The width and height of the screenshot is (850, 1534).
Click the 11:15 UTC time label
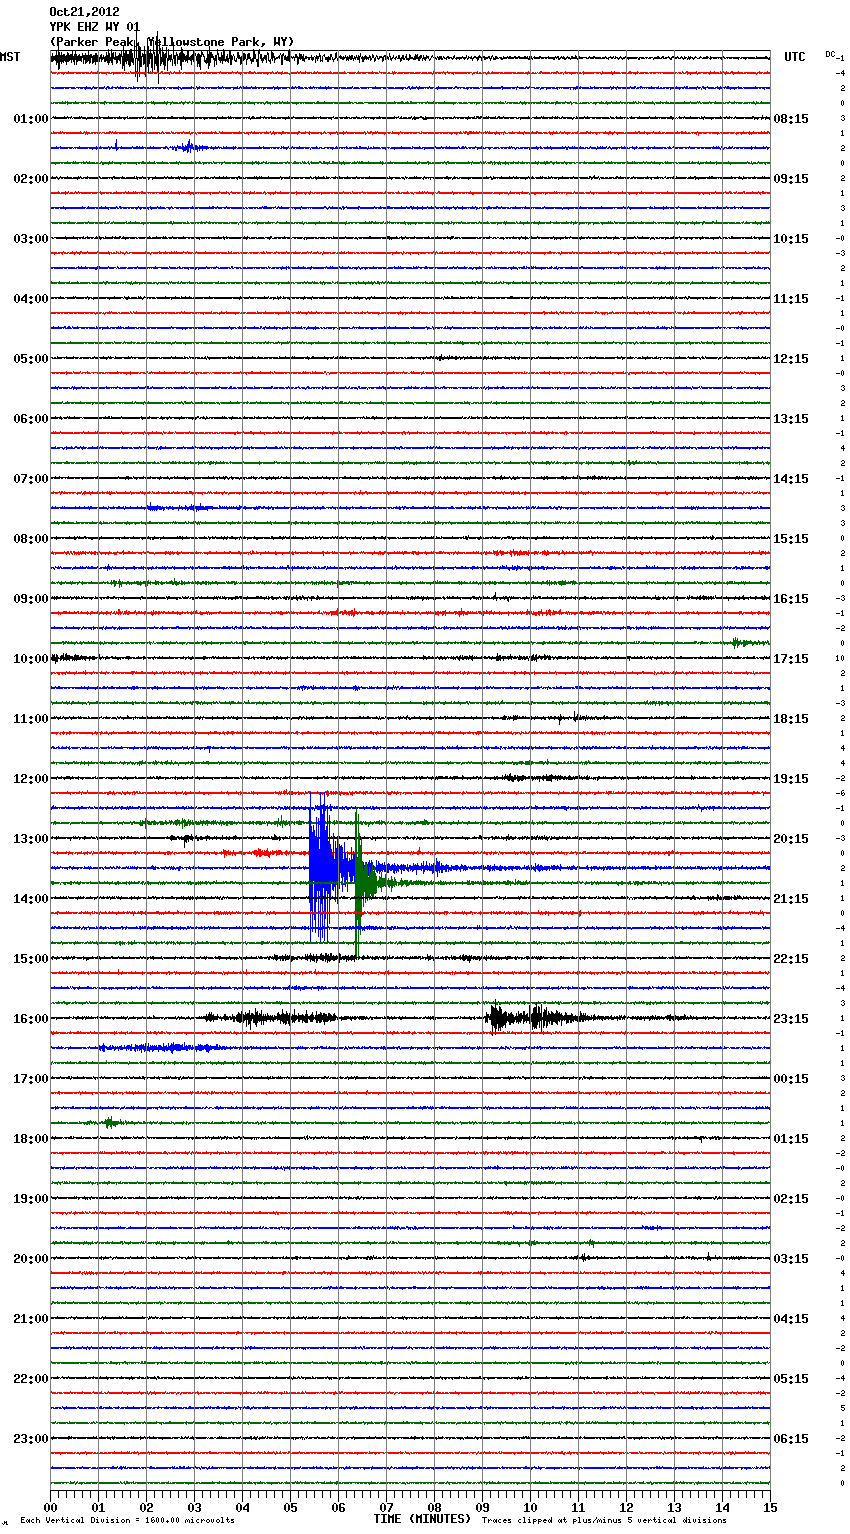click(791, 299)
